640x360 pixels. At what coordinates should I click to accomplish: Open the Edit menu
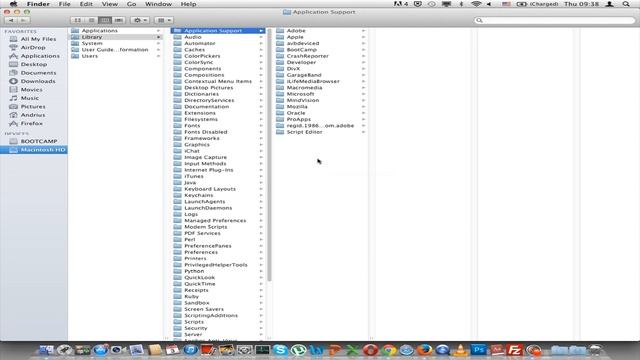click(x=86, y=4)
